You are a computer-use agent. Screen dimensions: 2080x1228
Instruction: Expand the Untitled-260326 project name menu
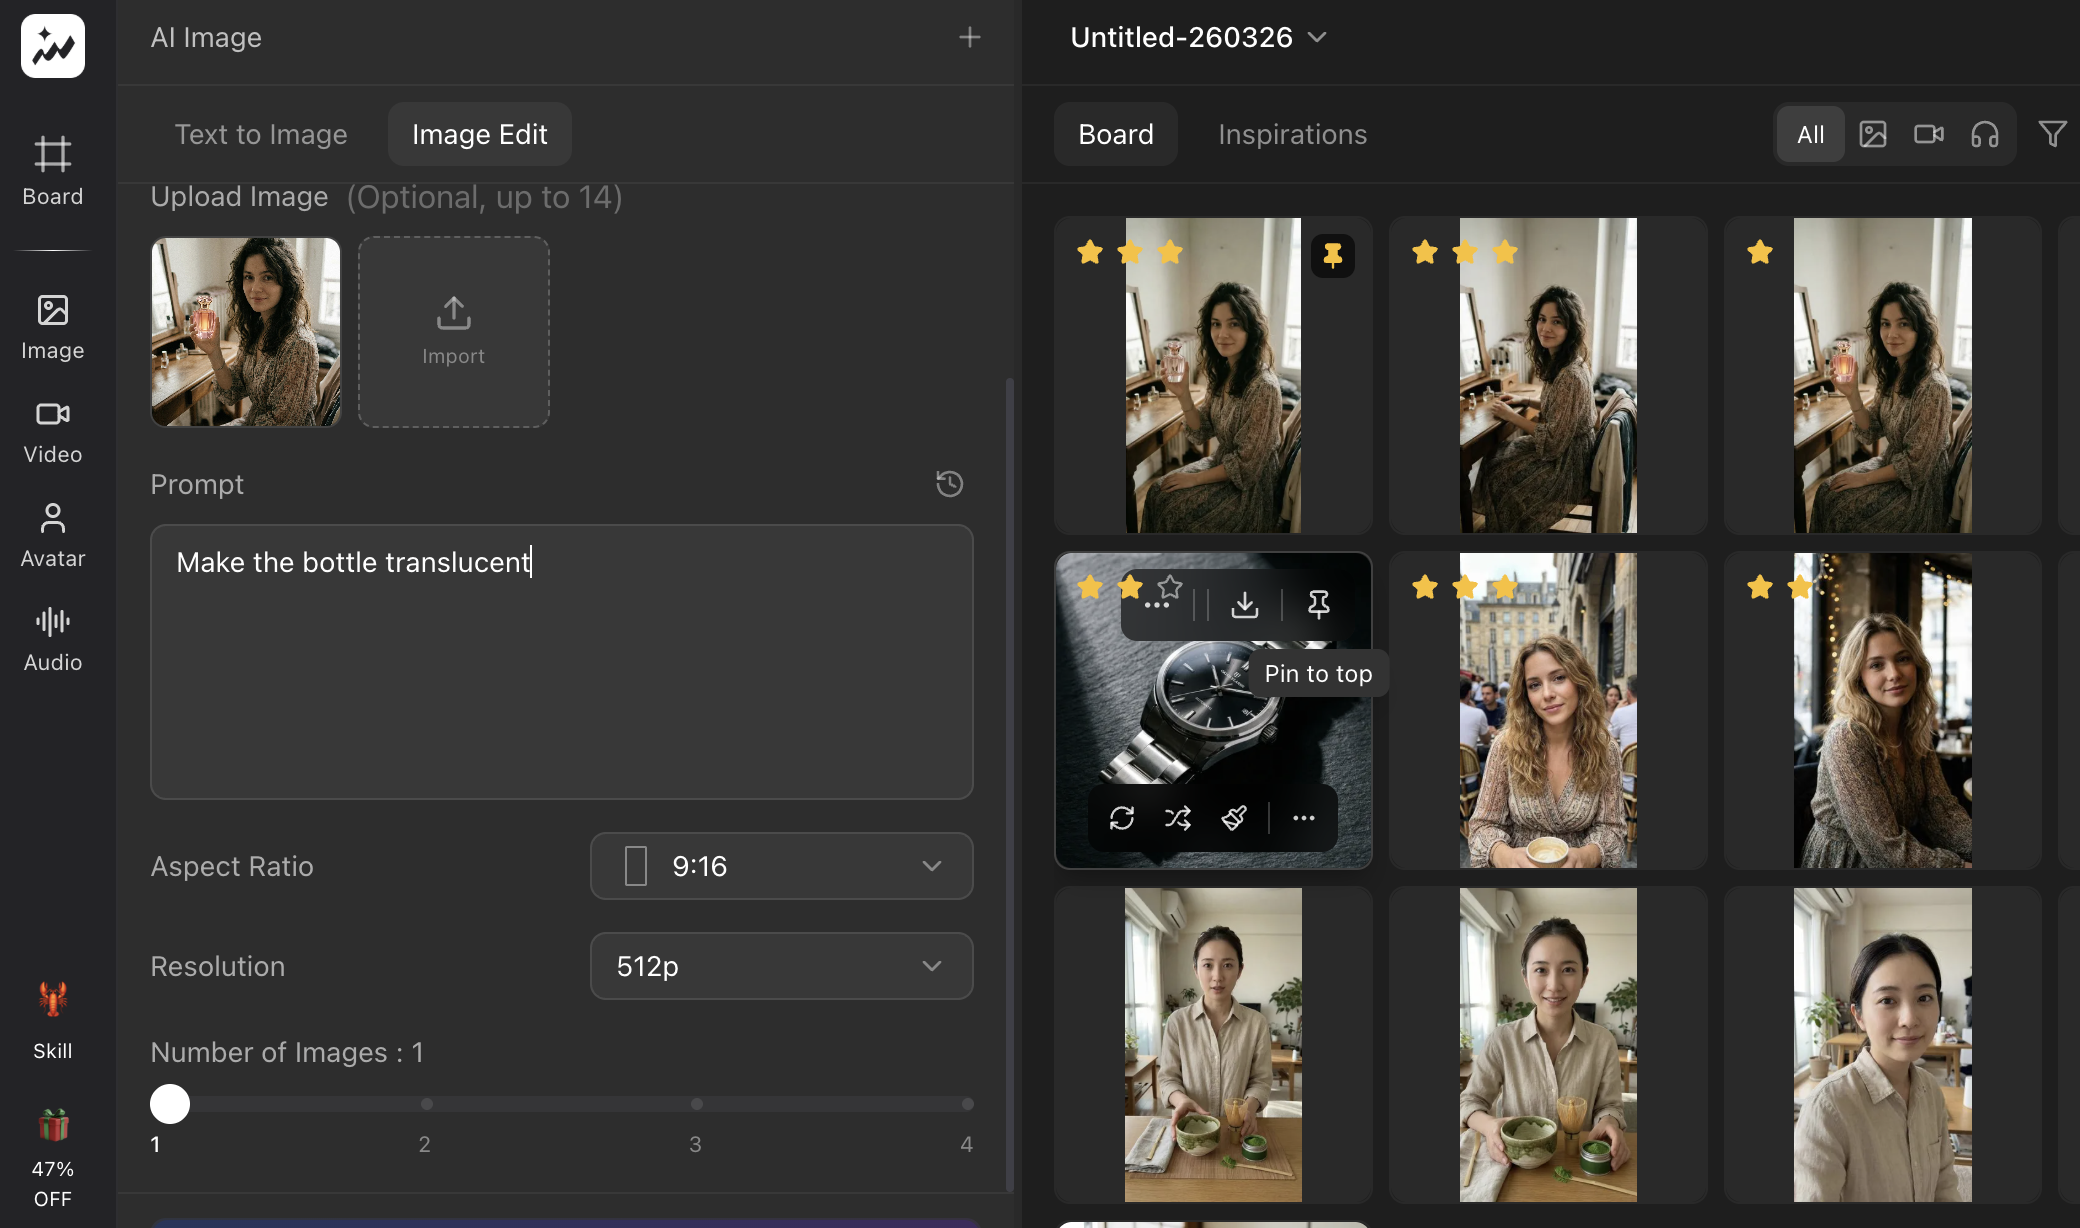coord(1317,37)
